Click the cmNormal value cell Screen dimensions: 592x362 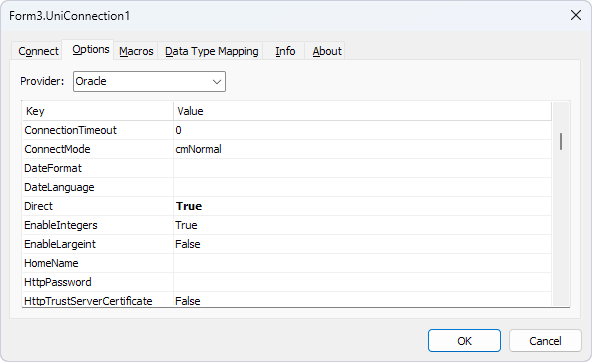(x=362, y=149)
